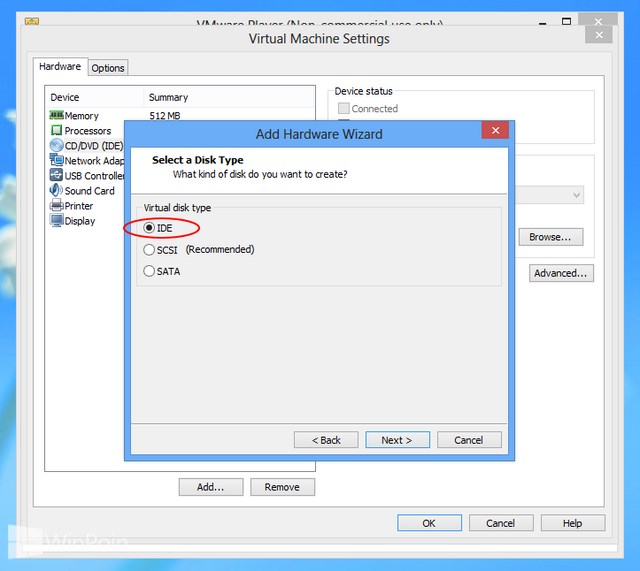This screenshot has height=571, width=640.
Task: Click the Help button
Action: click(573, 523)
